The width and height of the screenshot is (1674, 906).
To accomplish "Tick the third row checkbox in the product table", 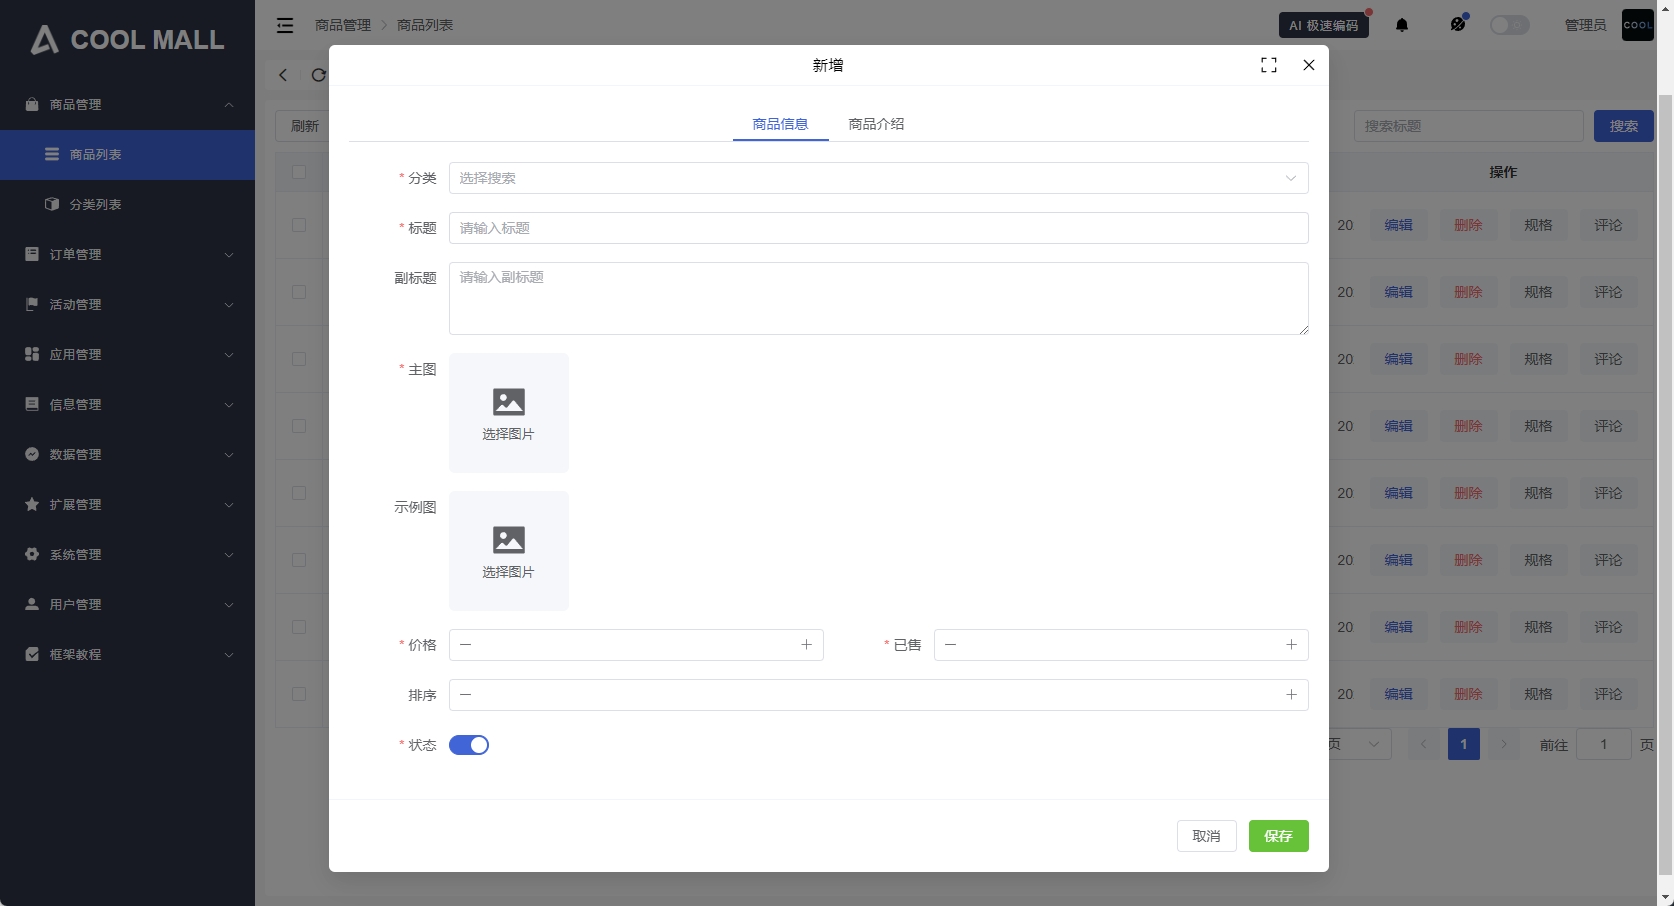I will 299,359.
